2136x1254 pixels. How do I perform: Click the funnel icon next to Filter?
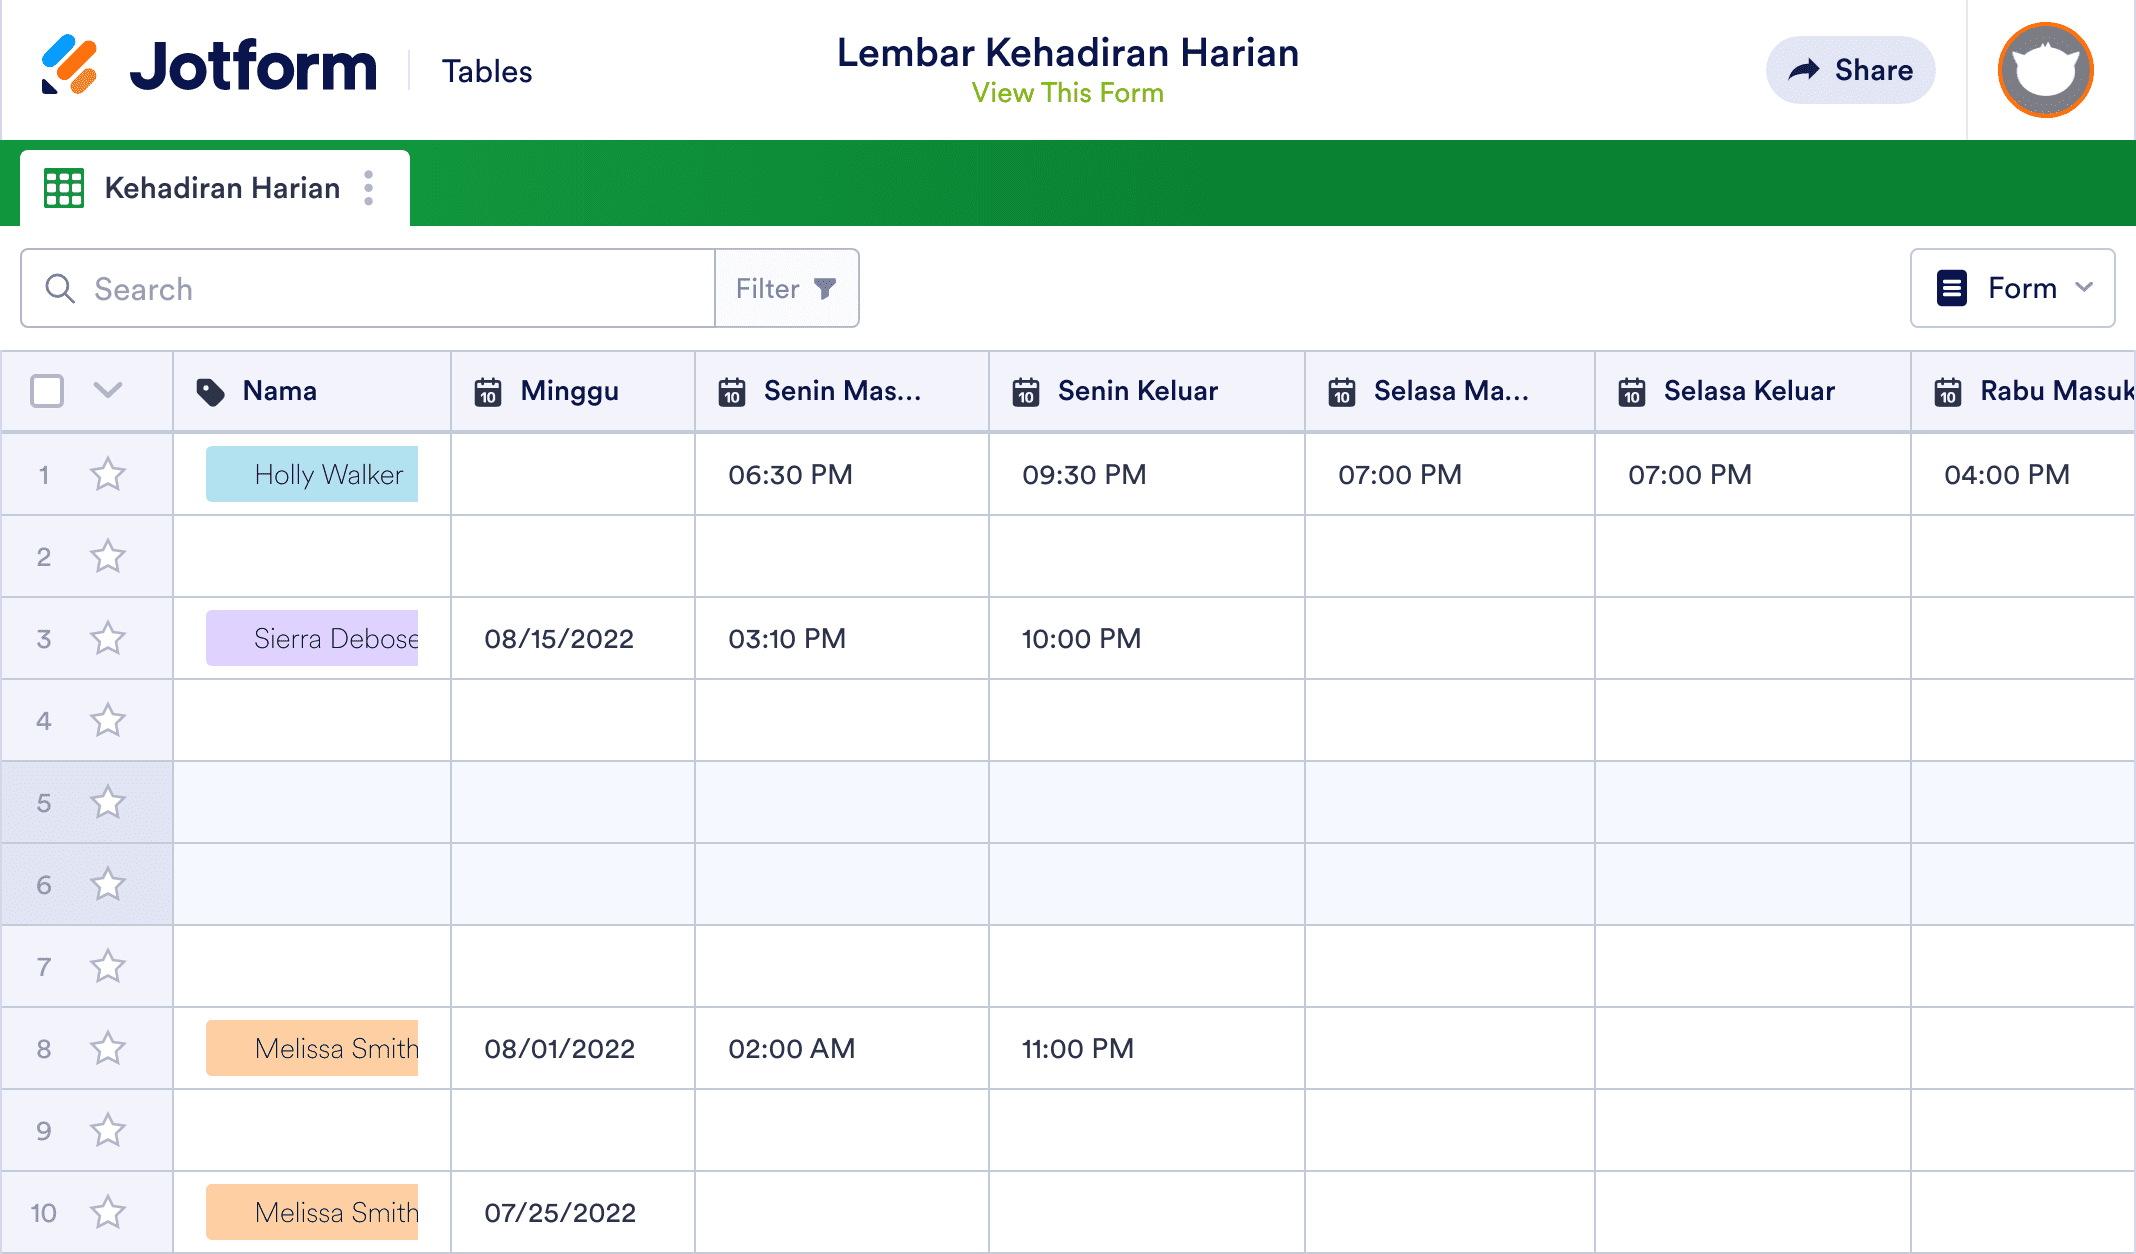tap(823, 288)
